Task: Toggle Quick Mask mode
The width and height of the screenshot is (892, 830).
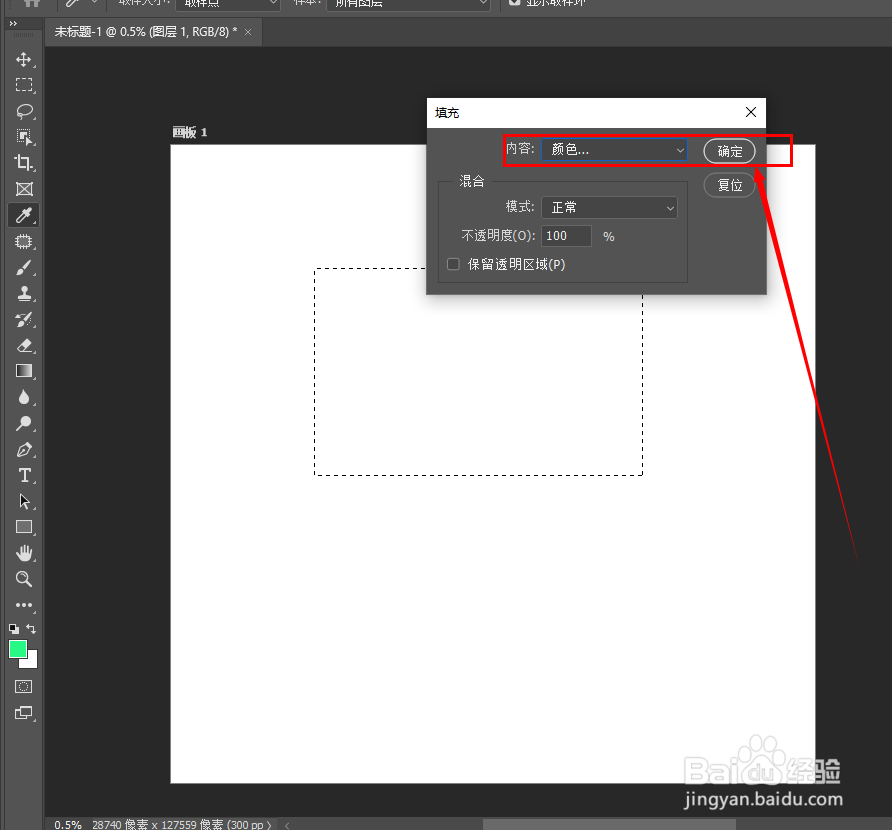Action: click(23, 687)
